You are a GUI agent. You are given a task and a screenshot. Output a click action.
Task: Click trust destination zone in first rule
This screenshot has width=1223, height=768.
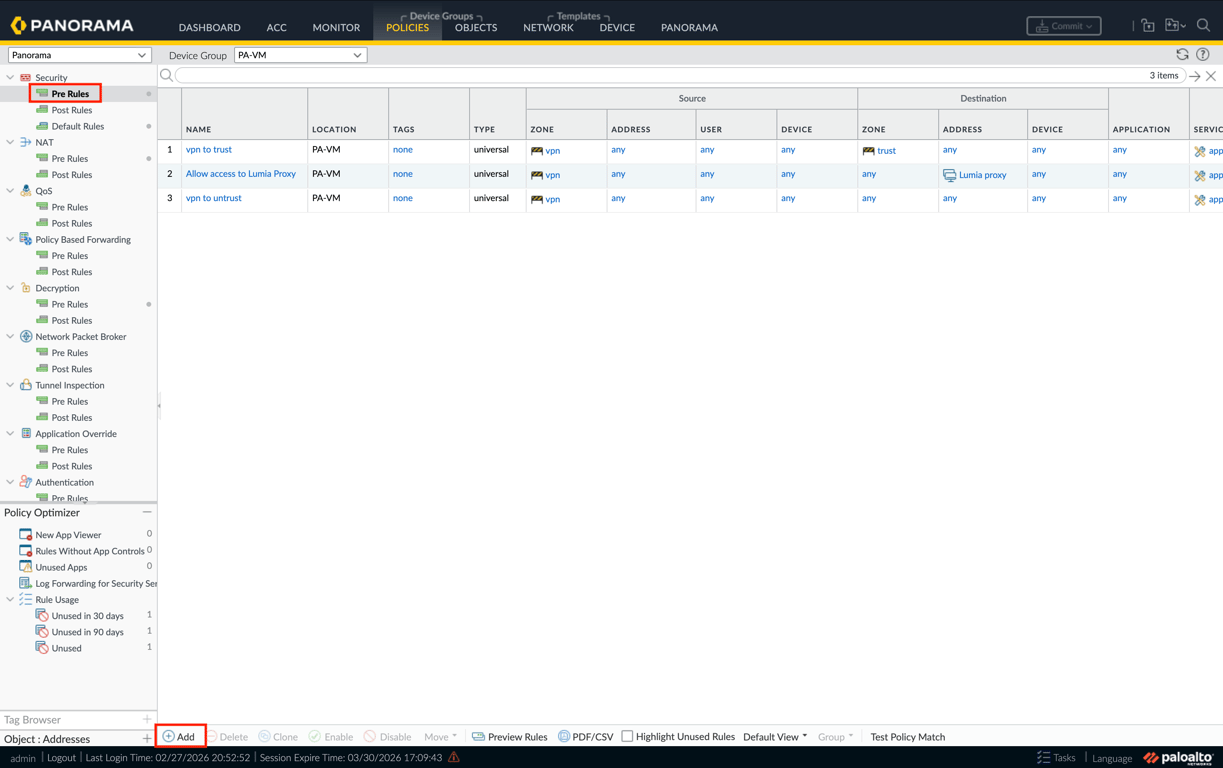click(886, 151)
